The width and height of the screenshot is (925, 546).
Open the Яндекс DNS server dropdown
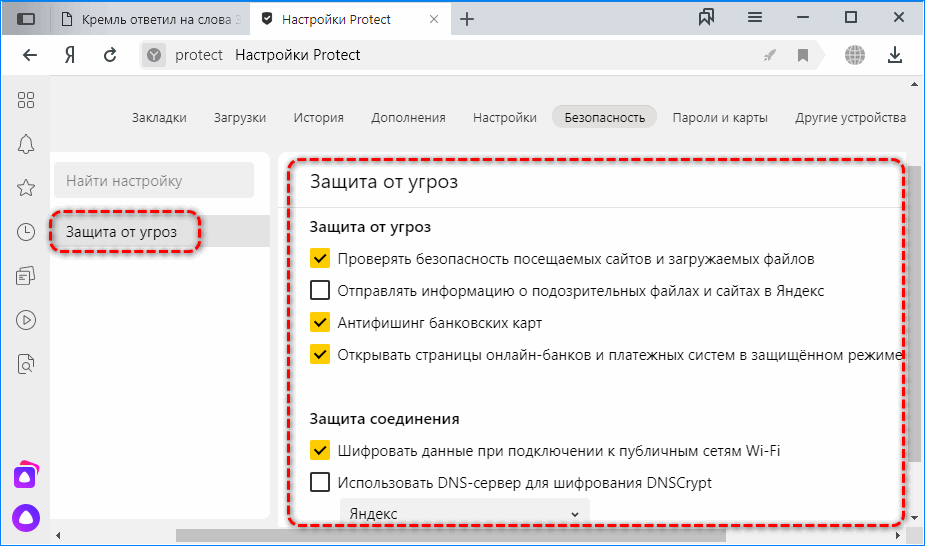[465, 512]
